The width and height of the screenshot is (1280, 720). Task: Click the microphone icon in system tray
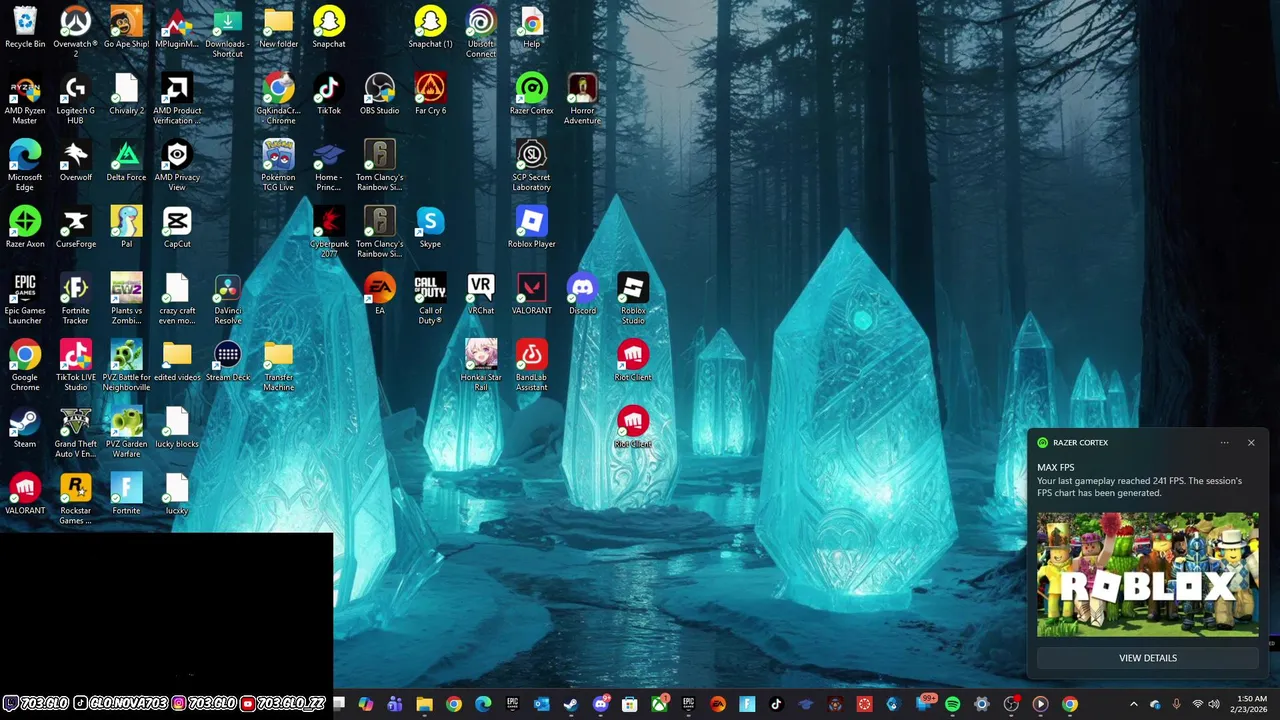coord(1176,704)
